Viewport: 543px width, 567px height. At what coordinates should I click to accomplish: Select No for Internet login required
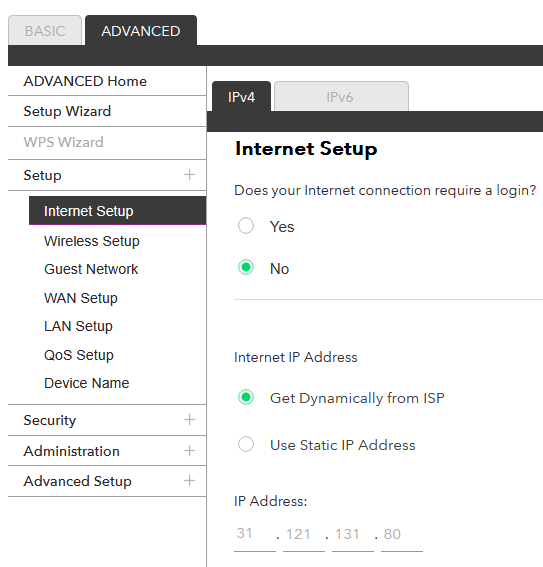(246, 267)
